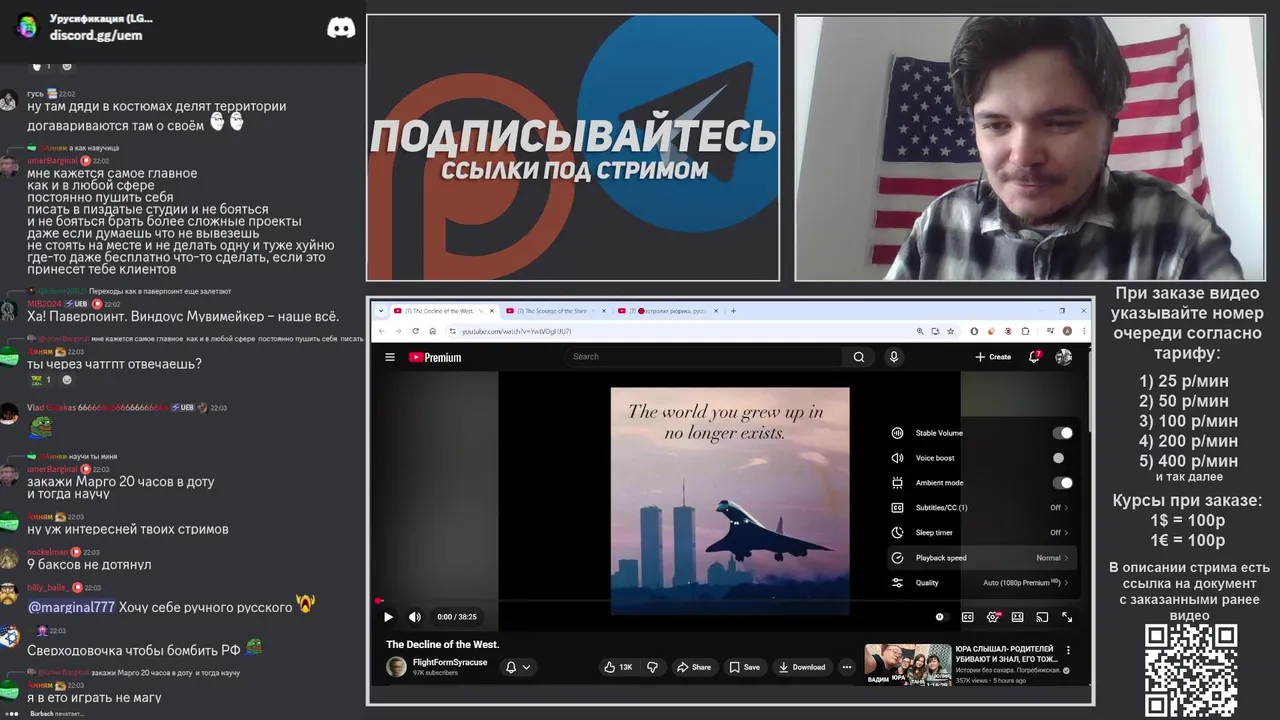Toggle the Voice boost switch

[1062, 458]
